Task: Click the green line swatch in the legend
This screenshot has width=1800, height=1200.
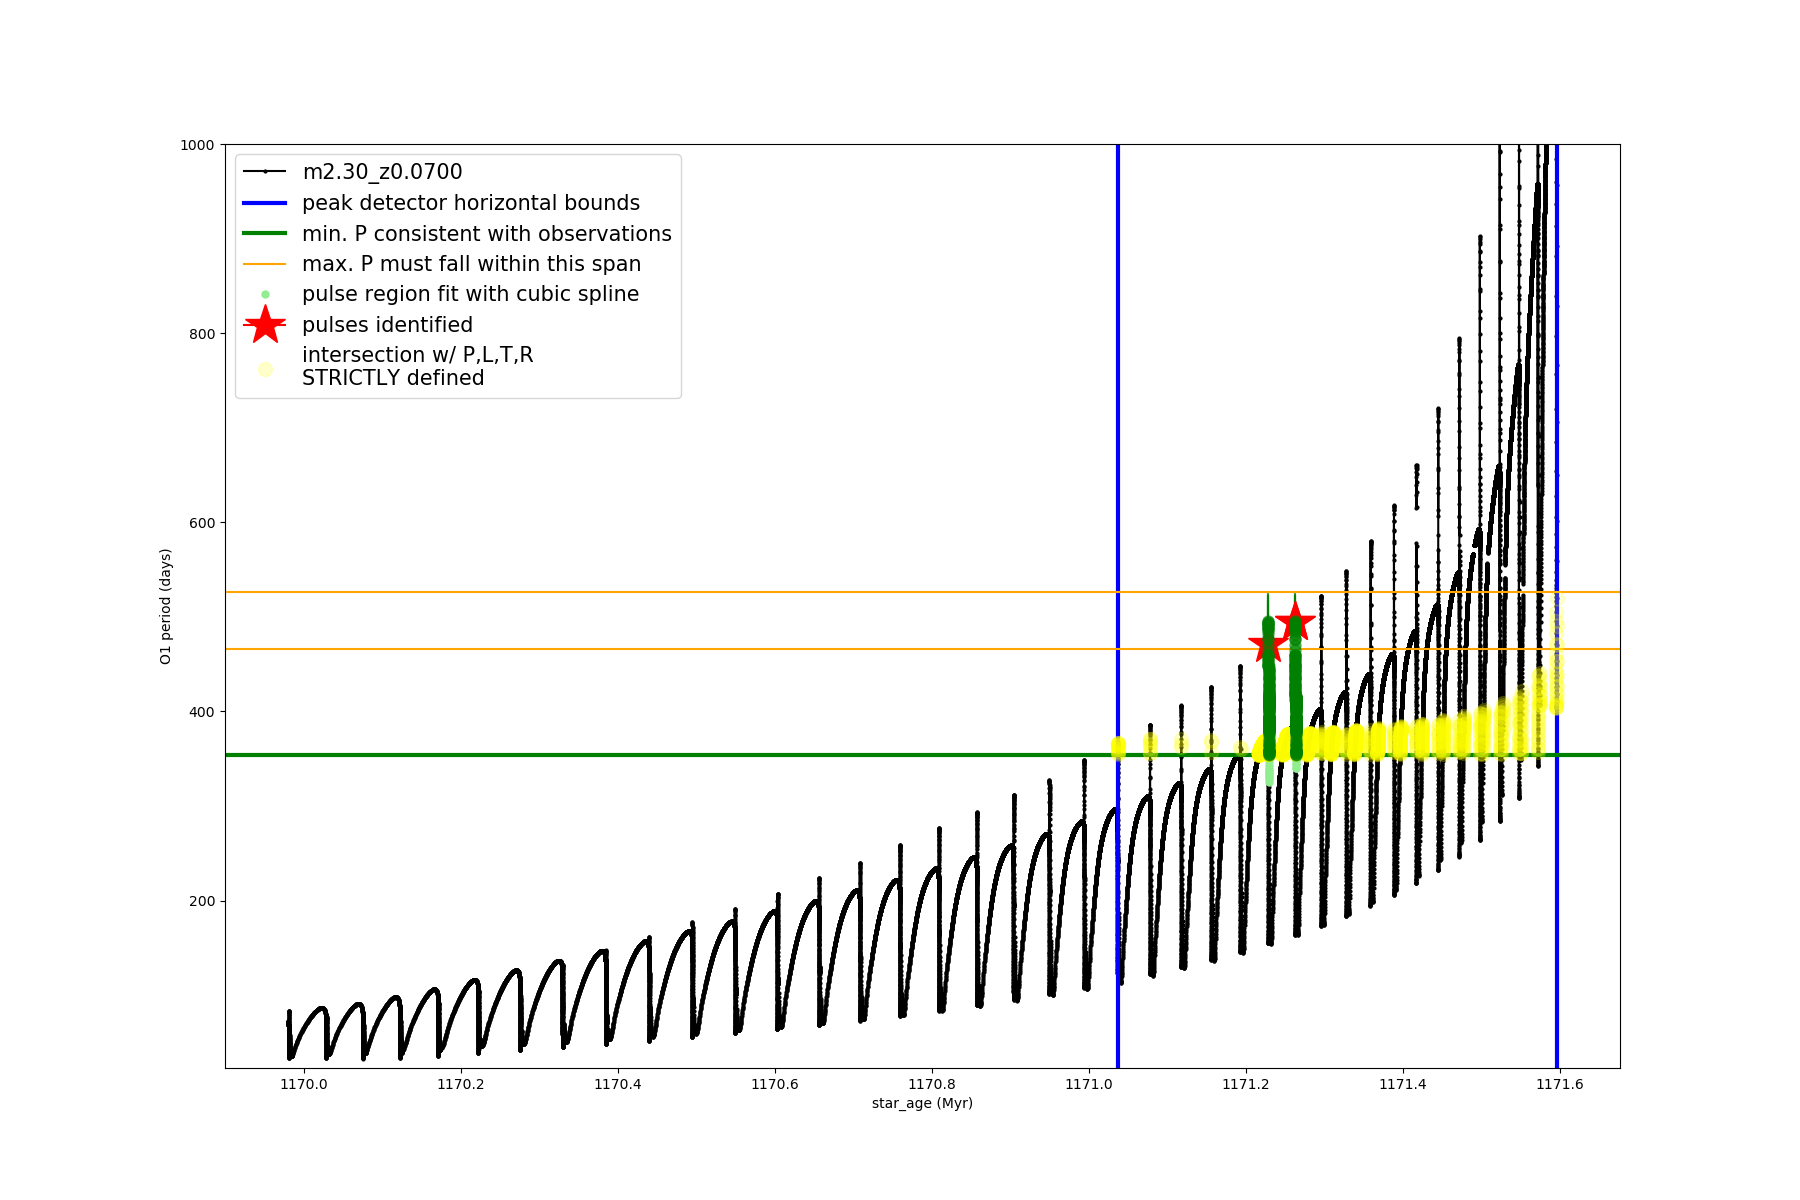Action: (265, 234)
